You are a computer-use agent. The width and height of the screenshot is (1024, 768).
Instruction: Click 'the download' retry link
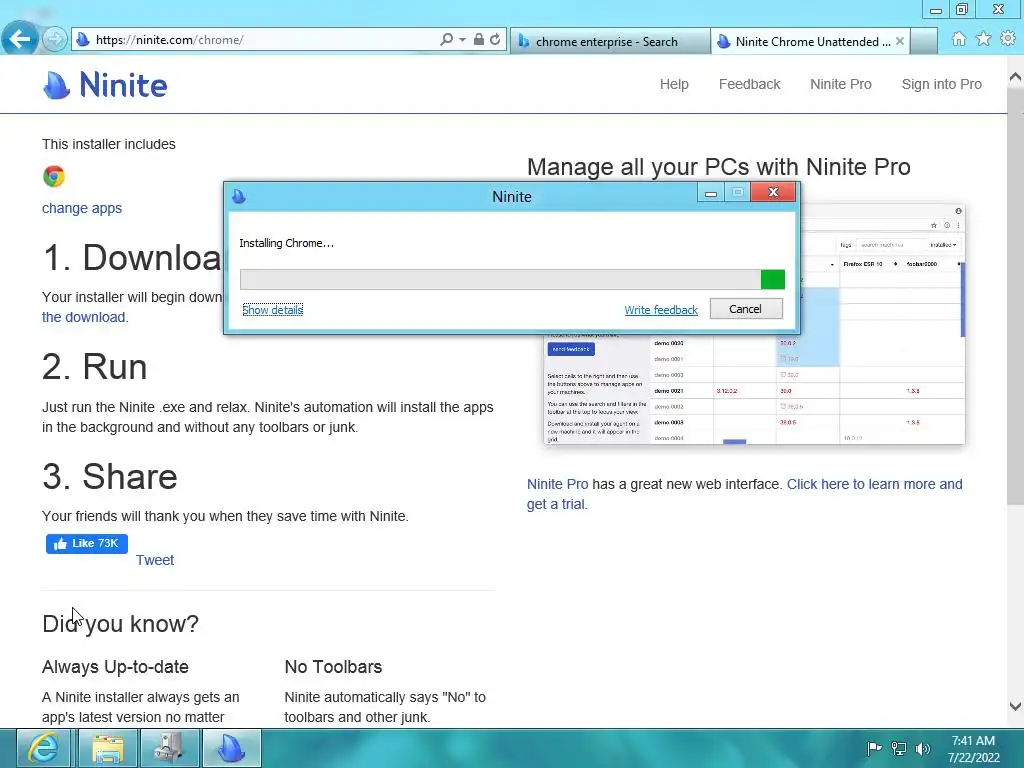84,317
